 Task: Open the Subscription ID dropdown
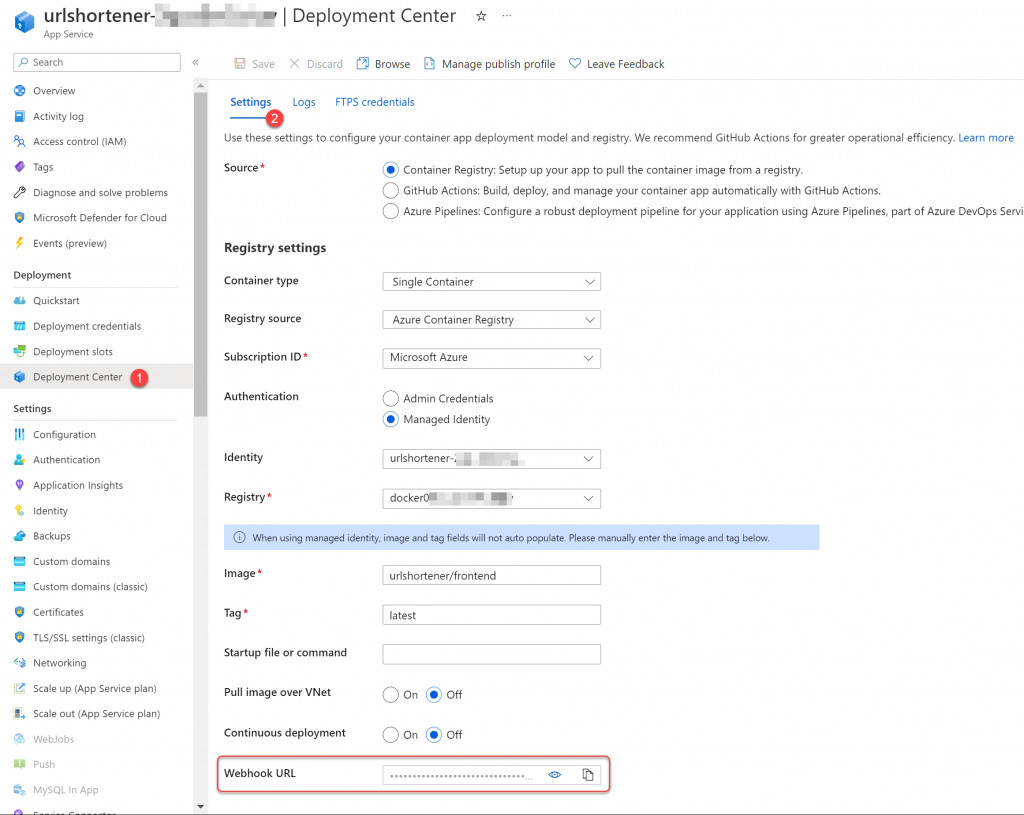point(491,358)
